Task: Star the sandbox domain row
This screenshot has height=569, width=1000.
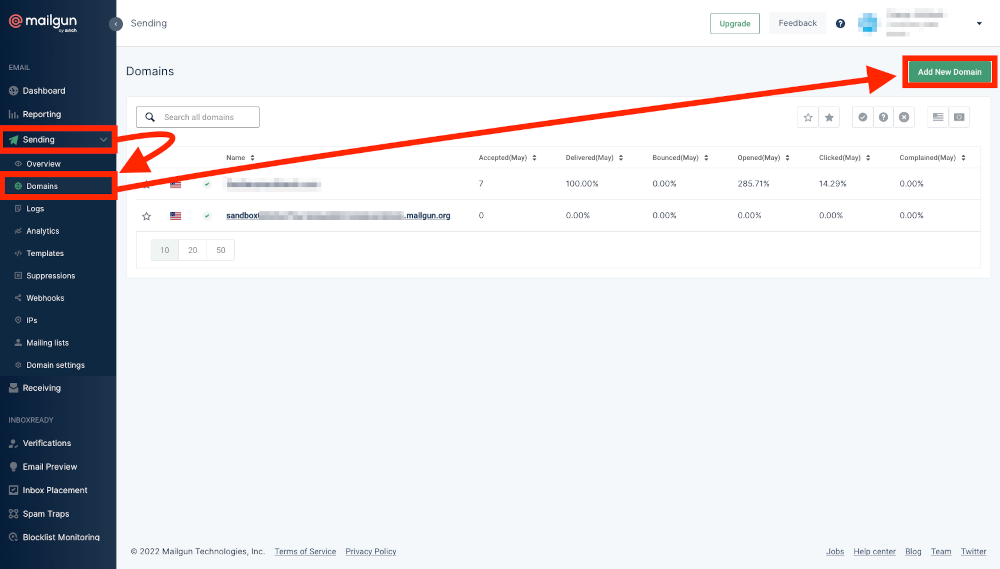Action: (147, 216)
